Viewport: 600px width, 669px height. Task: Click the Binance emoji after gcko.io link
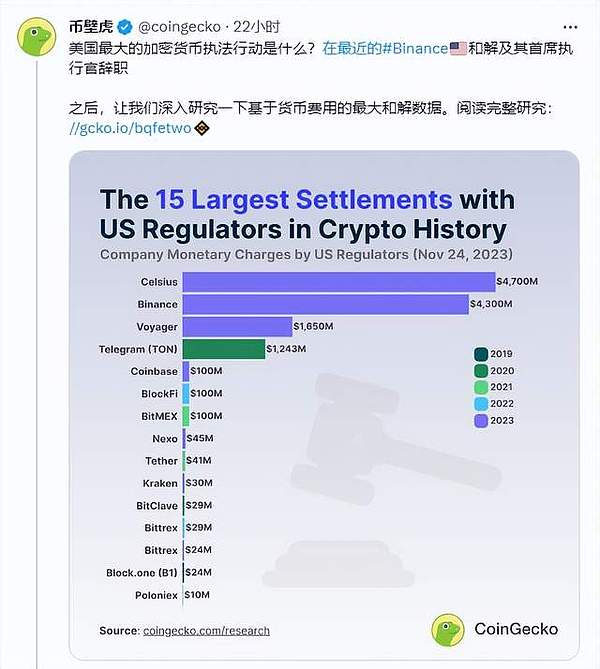coord(201,129)
